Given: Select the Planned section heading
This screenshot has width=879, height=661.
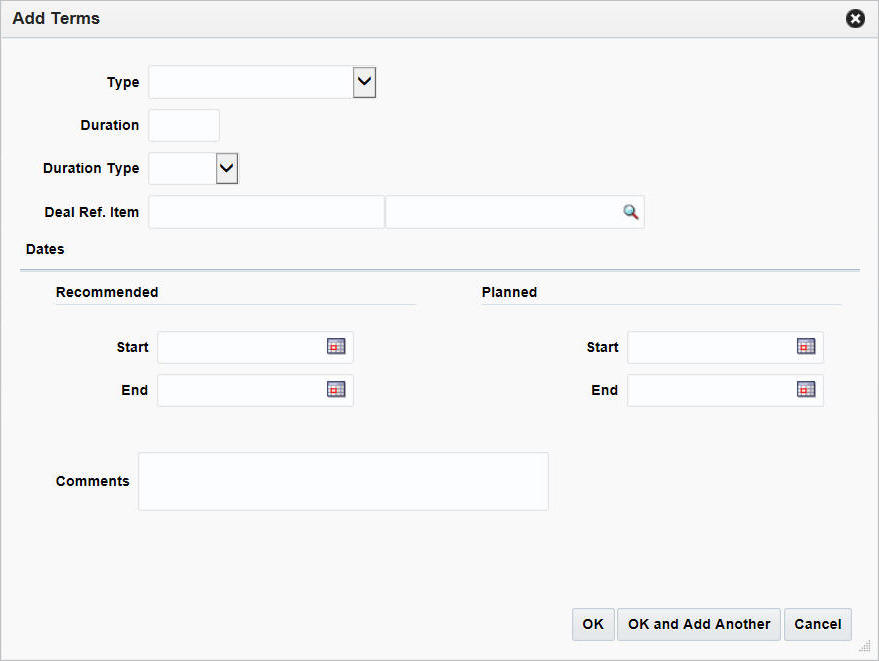Looking at the screenshot, I should pyautogui.click(x=509, y=292).
